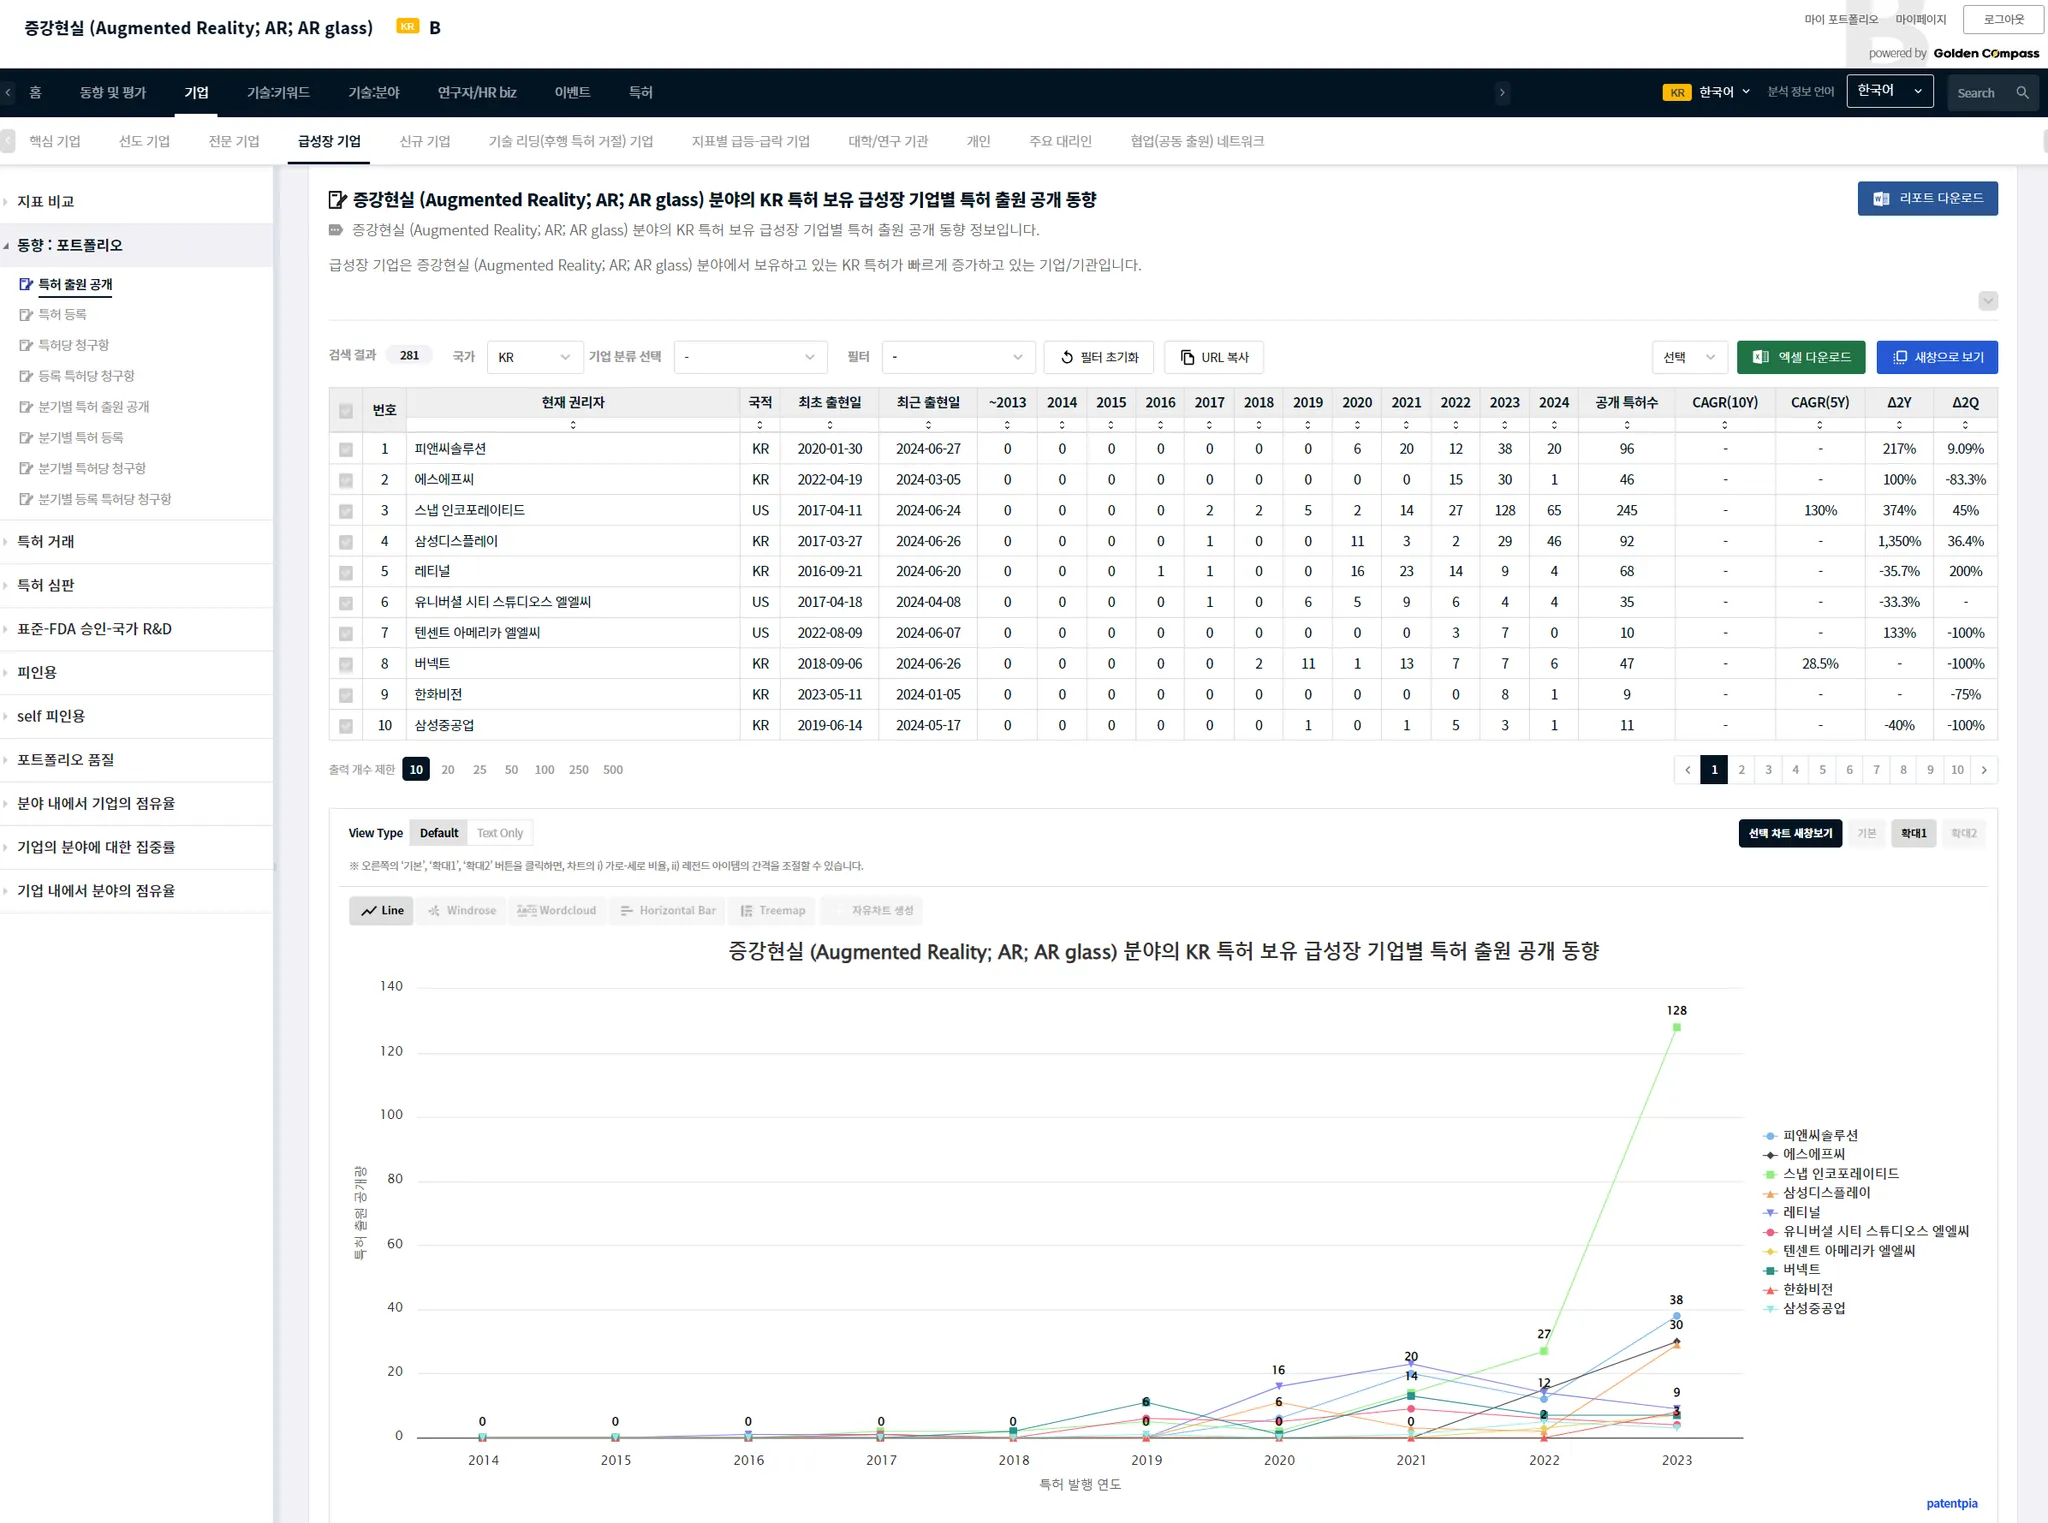2048x1523 pixels.
Task: Select the Treemap chart icon
Action: click(746, 911)
